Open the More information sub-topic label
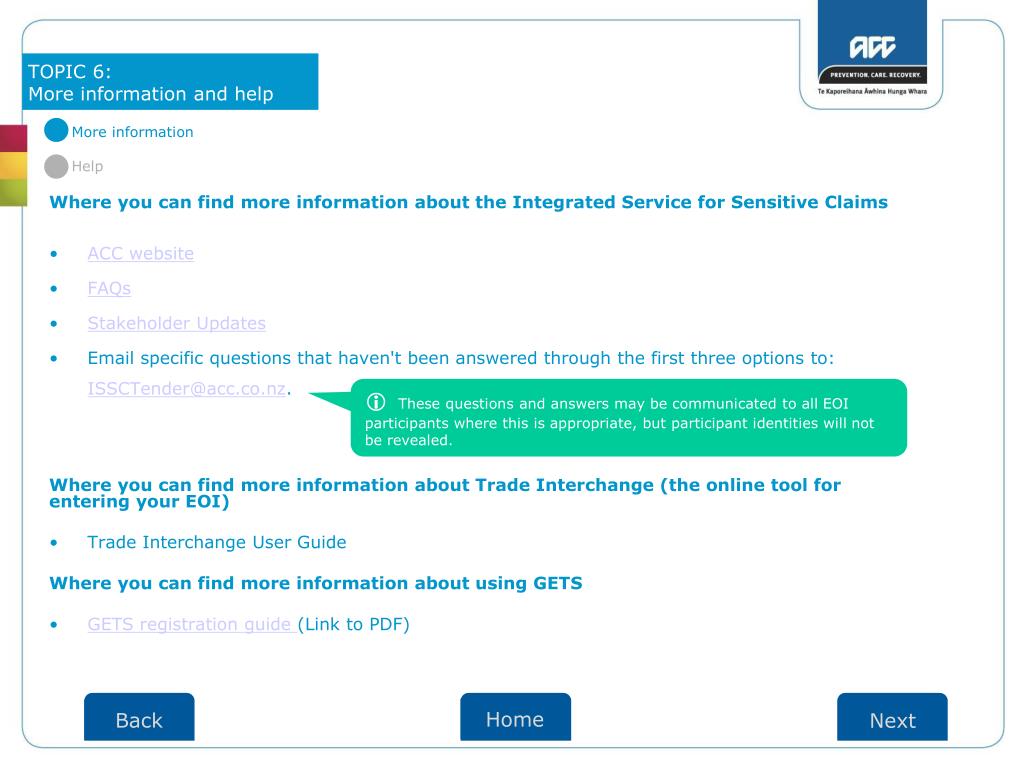Viewport: 1024px width, 768px height. point(133,132)
